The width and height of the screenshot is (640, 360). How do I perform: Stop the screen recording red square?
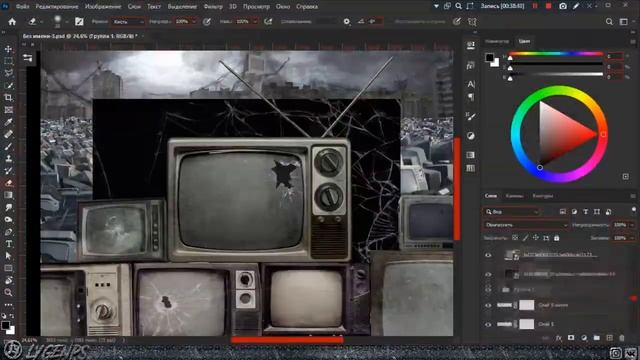(x=549, y=6)
